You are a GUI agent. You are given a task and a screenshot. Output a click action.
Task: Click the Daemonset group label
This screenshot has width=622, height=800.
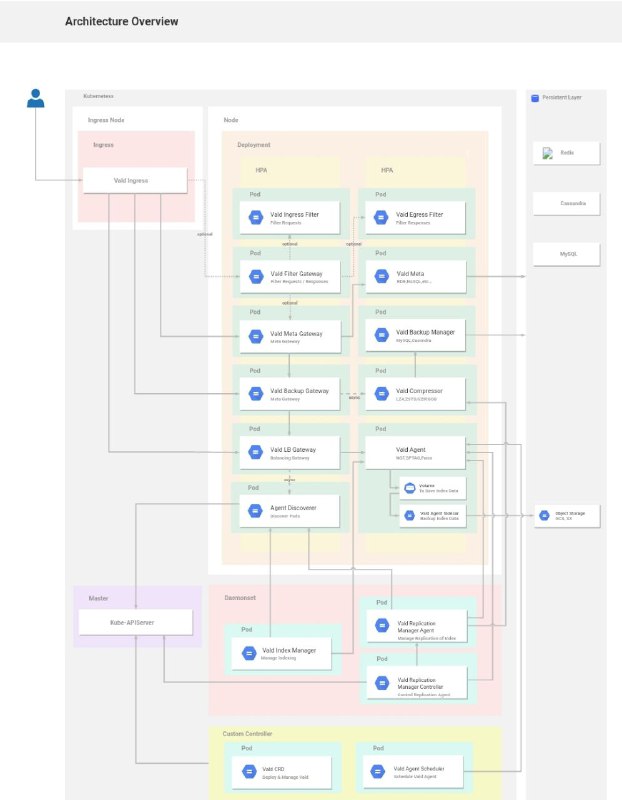(x=240, y=597)
